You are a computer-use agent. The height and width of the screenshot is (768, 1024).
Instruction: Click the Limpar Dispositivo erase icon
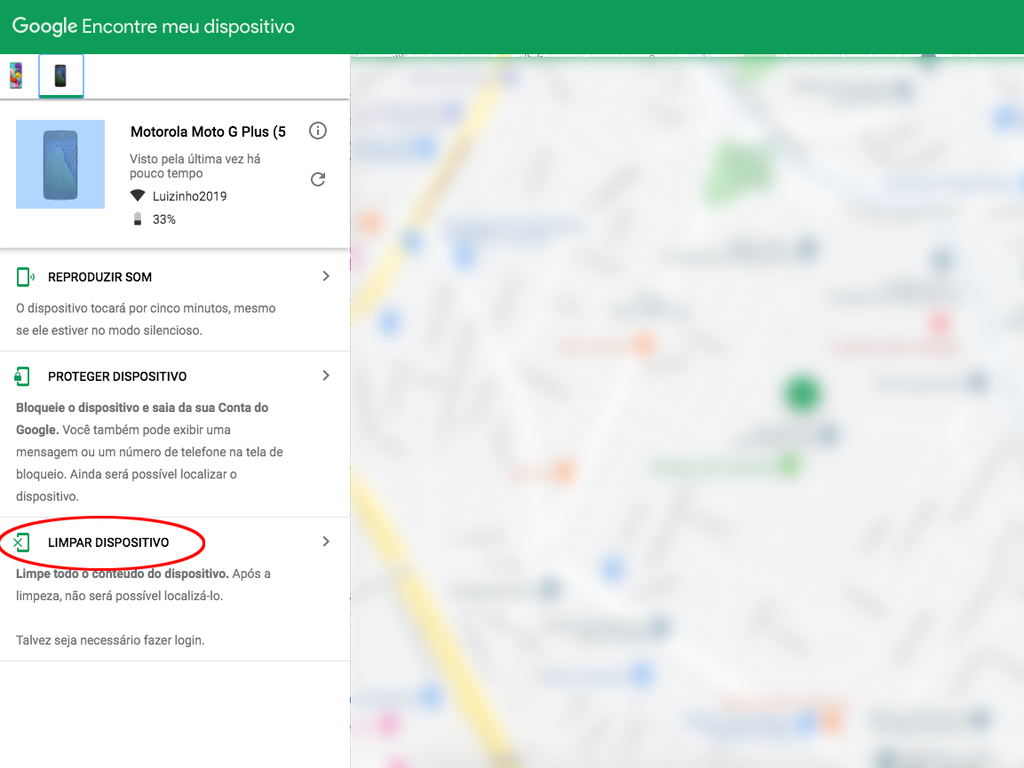click(x=22, y=542)
